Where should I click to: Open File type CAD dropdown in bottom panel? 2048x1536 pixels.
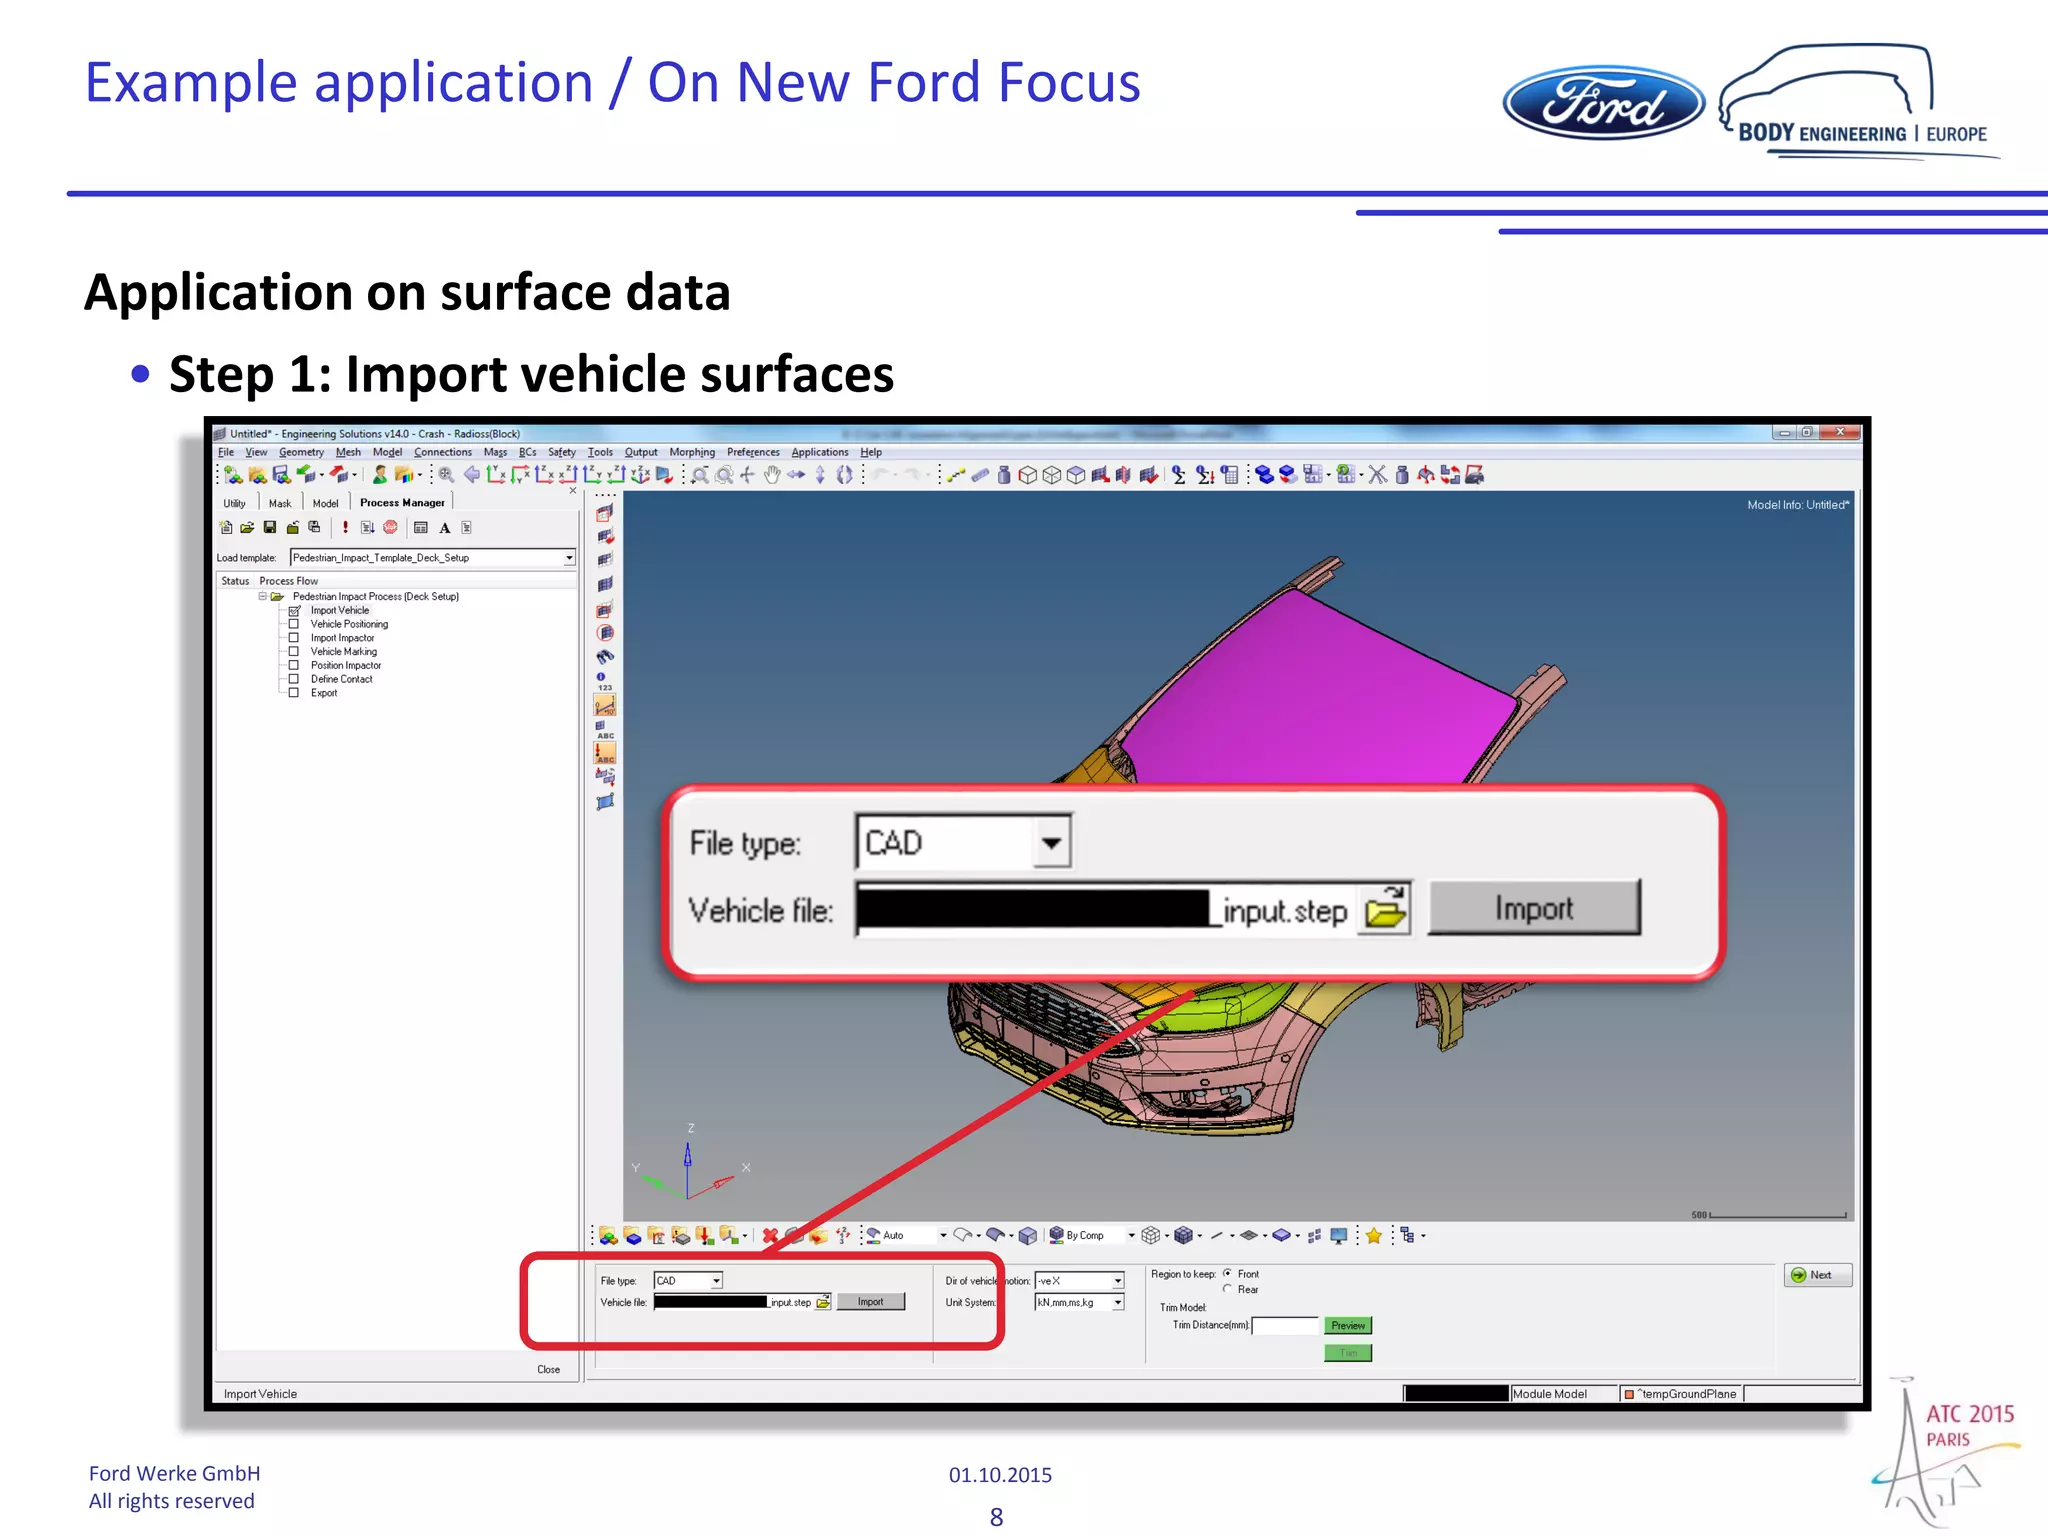(x=716, y=1281)
